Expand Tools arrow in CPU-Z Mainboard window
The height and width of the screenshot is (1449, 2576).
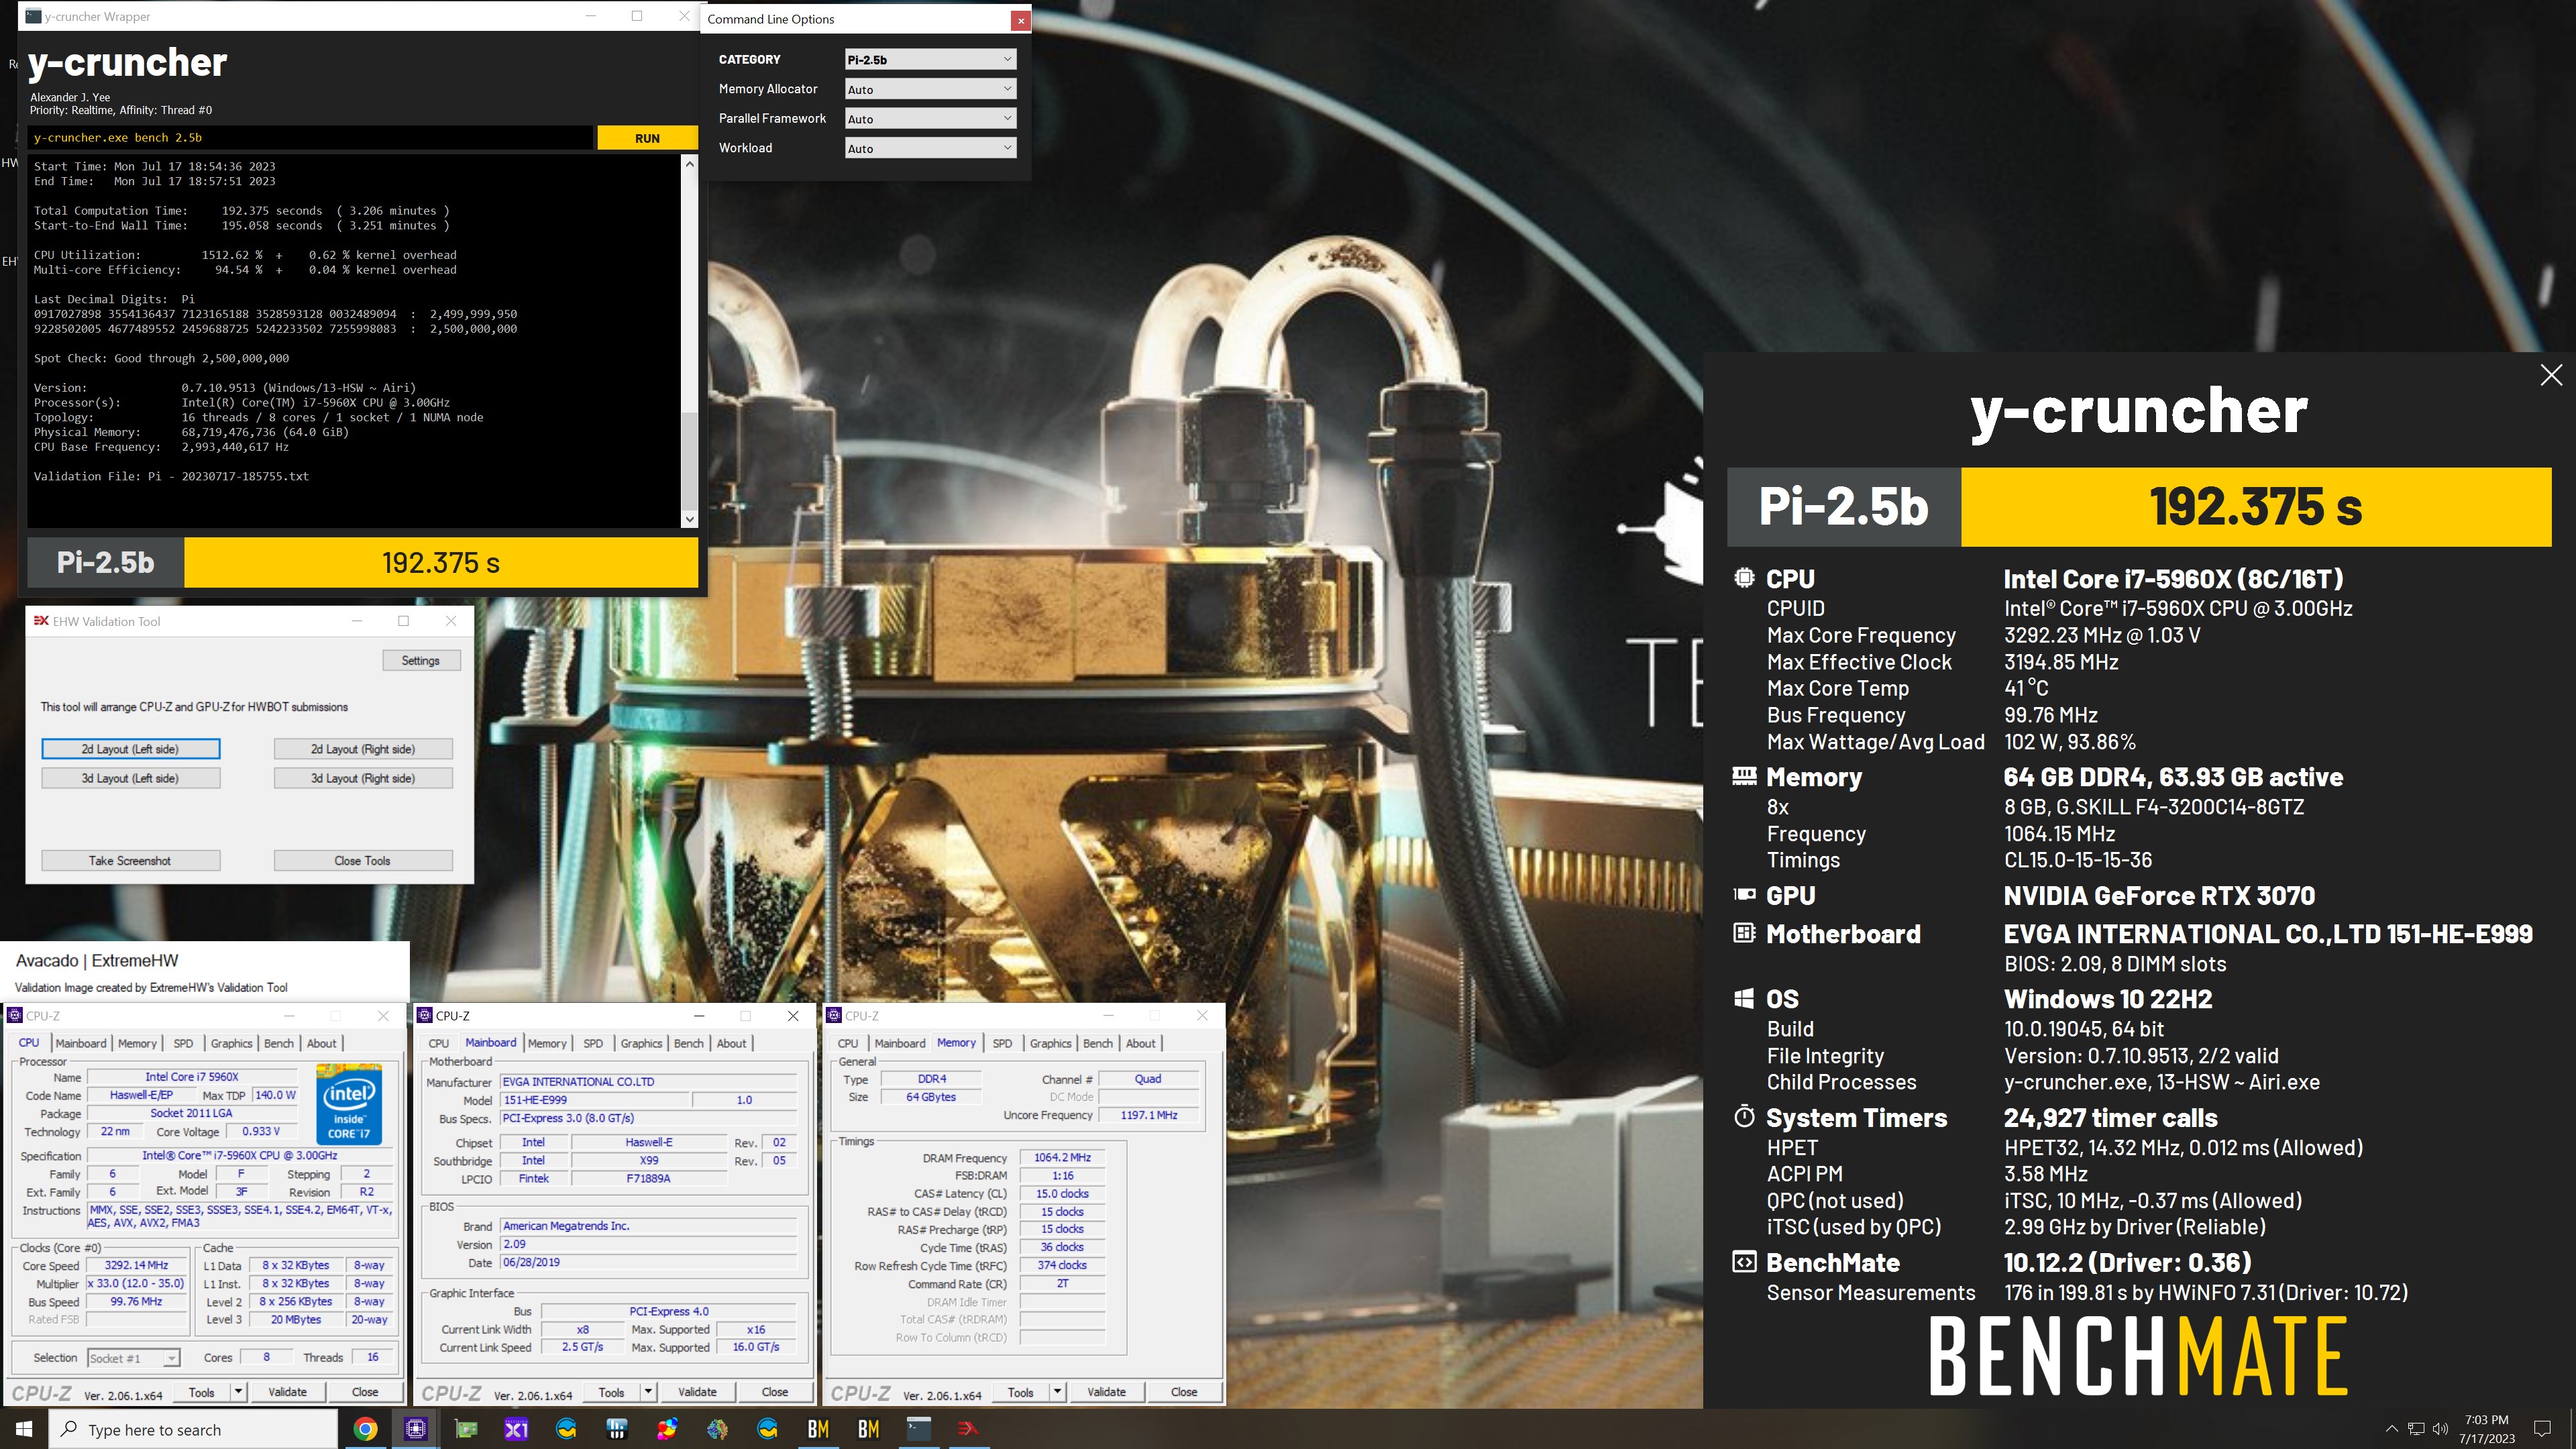pyautogui.click(x=648, y=1391)
